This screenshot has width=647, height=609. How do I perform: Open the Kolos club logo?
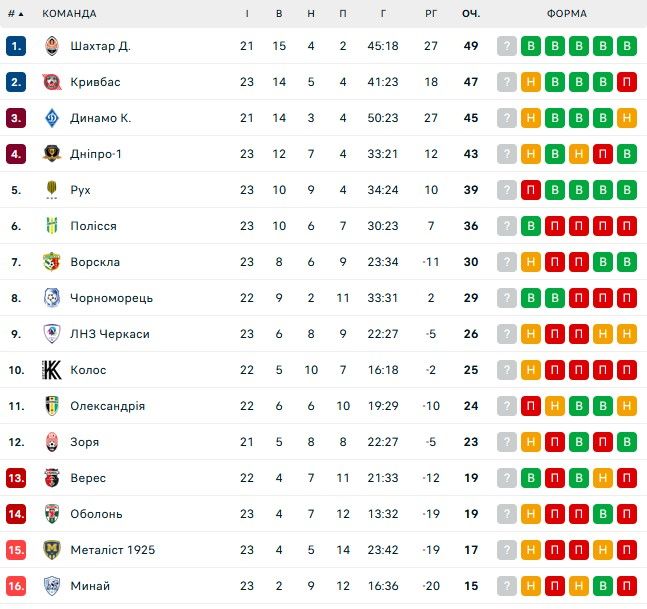click(52, 370)
